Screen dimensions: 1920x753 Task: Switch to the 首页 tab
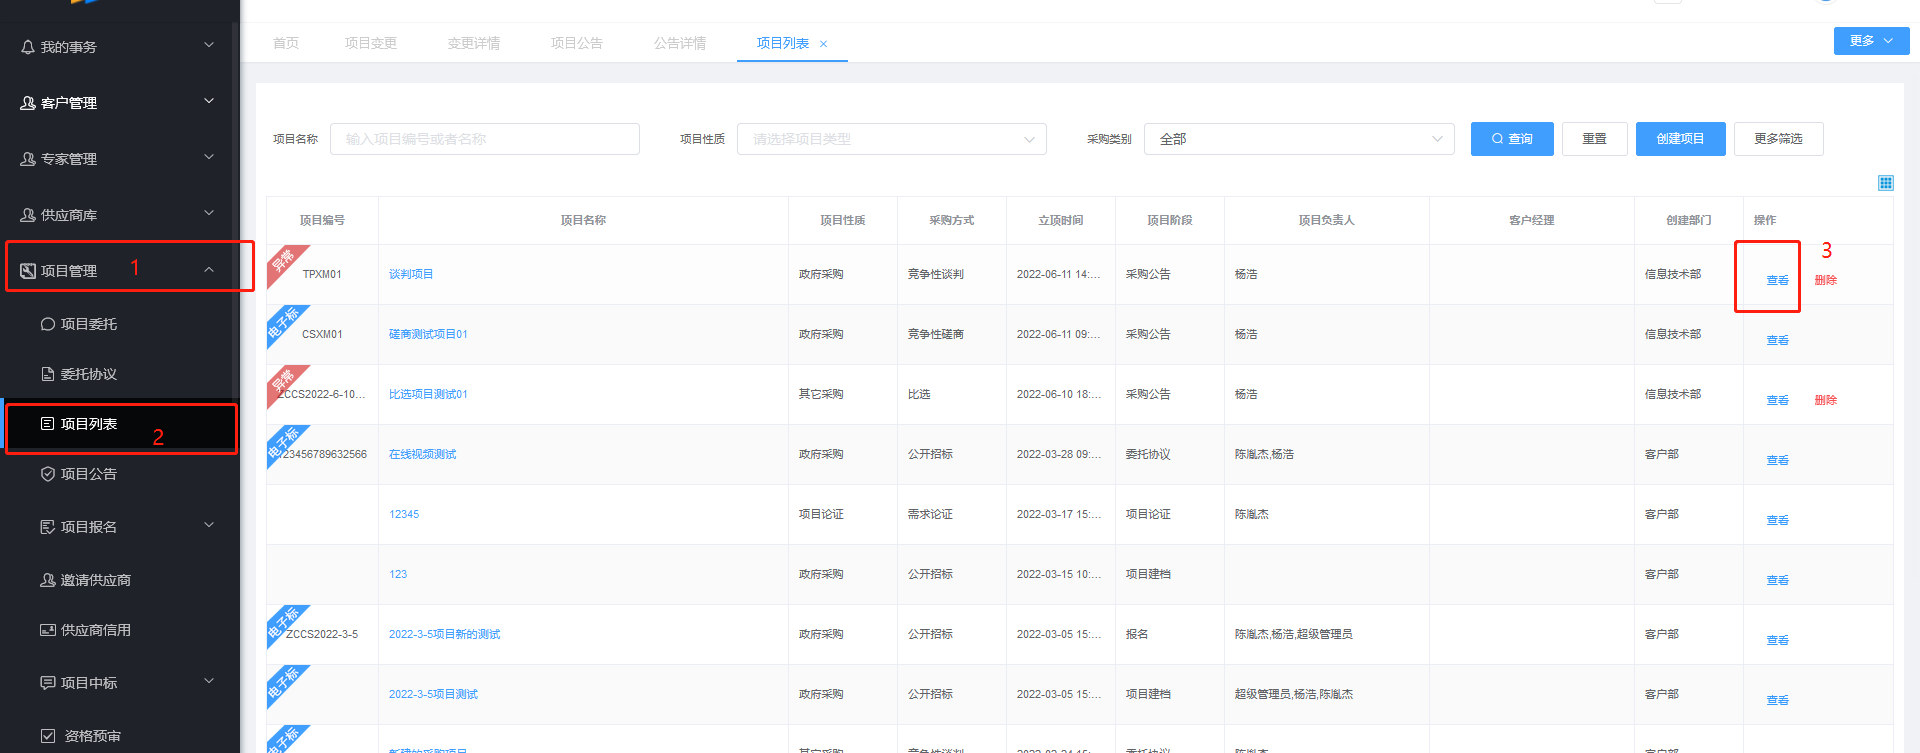[286, 43]
